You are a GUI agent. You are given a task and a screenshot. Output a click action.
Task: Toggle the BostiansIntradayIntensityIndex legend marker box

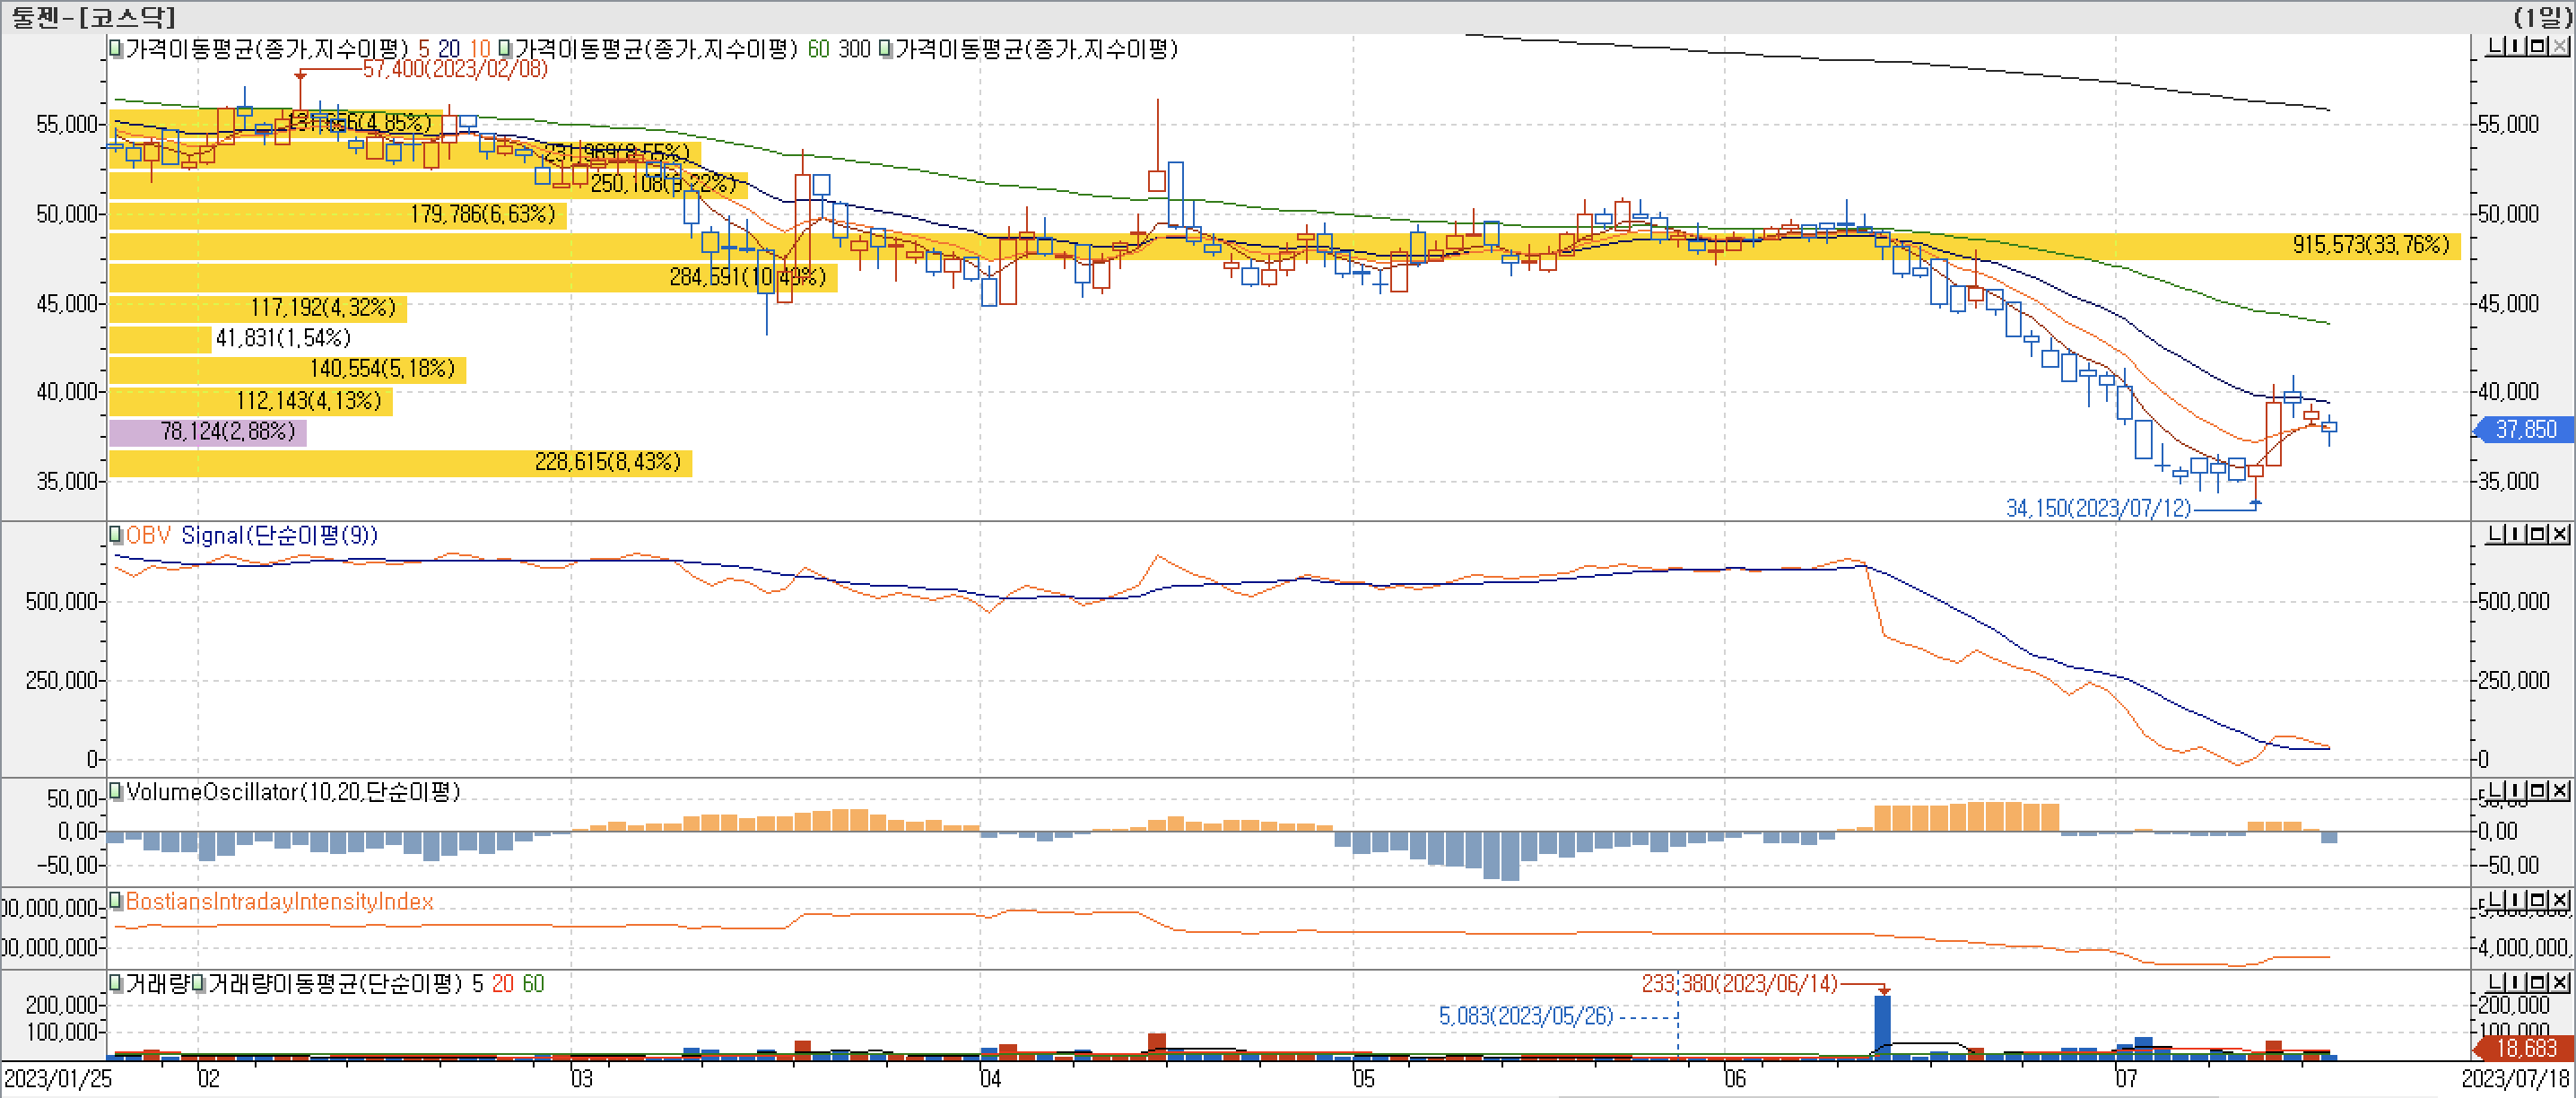pos(116,901)
